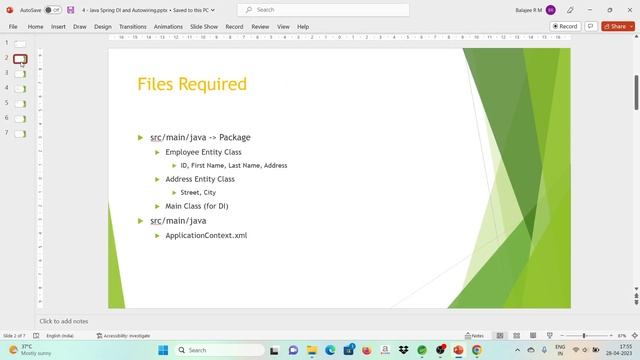Open the weather widget on taskbar
This screenshot has height=360, width=640.
click(31, 350)
